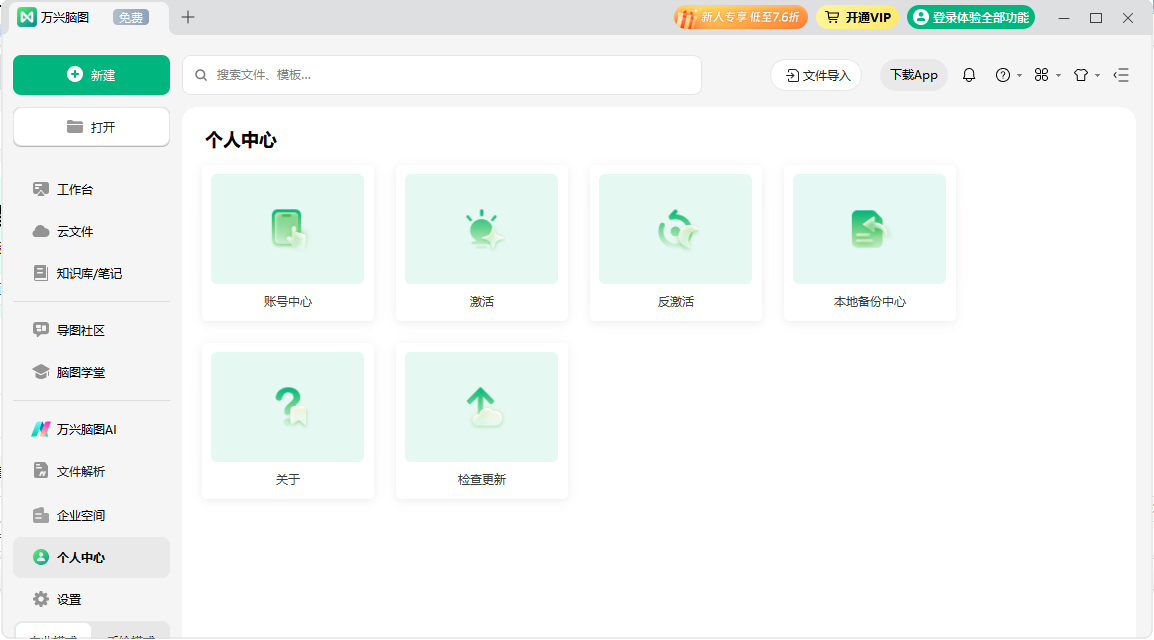1154x640 pixels.
Task: Click the 新人专享 低至7.6折 promo banner
Action: [740, 17]
